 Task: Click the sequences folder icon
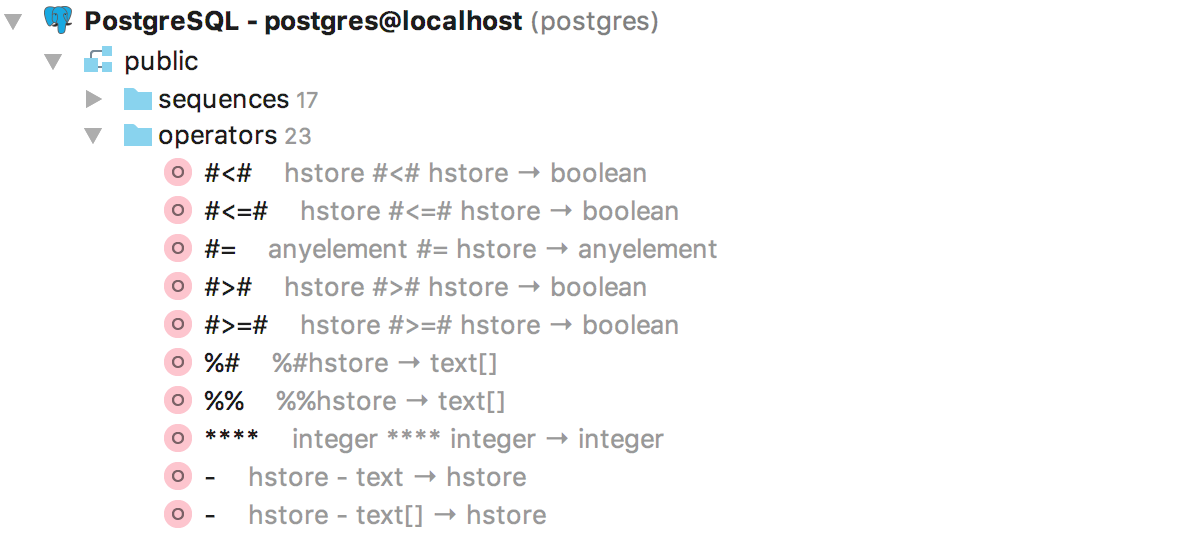coord(137,99)
